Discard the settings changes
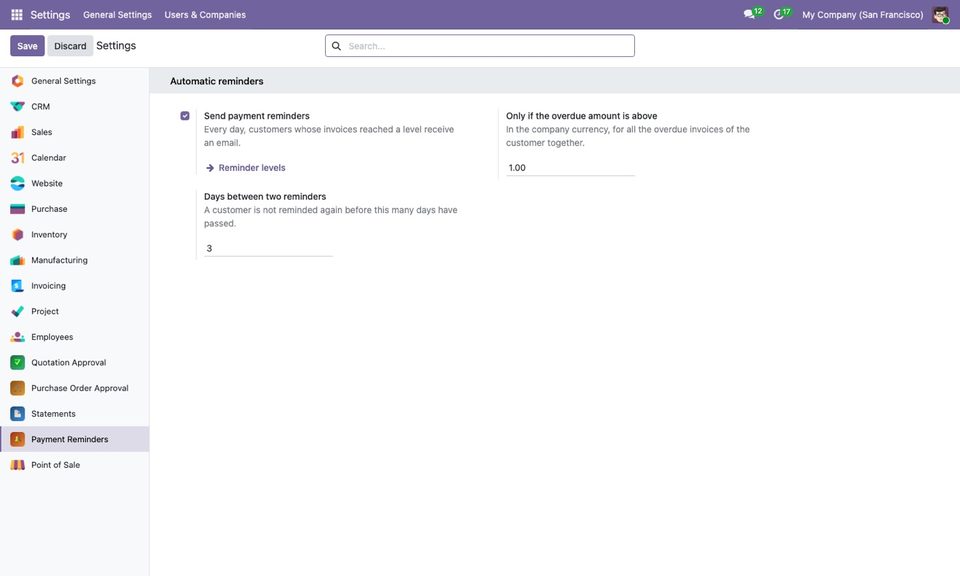Image resolution: width=960 pixels, height=576 pixels. 70,46
